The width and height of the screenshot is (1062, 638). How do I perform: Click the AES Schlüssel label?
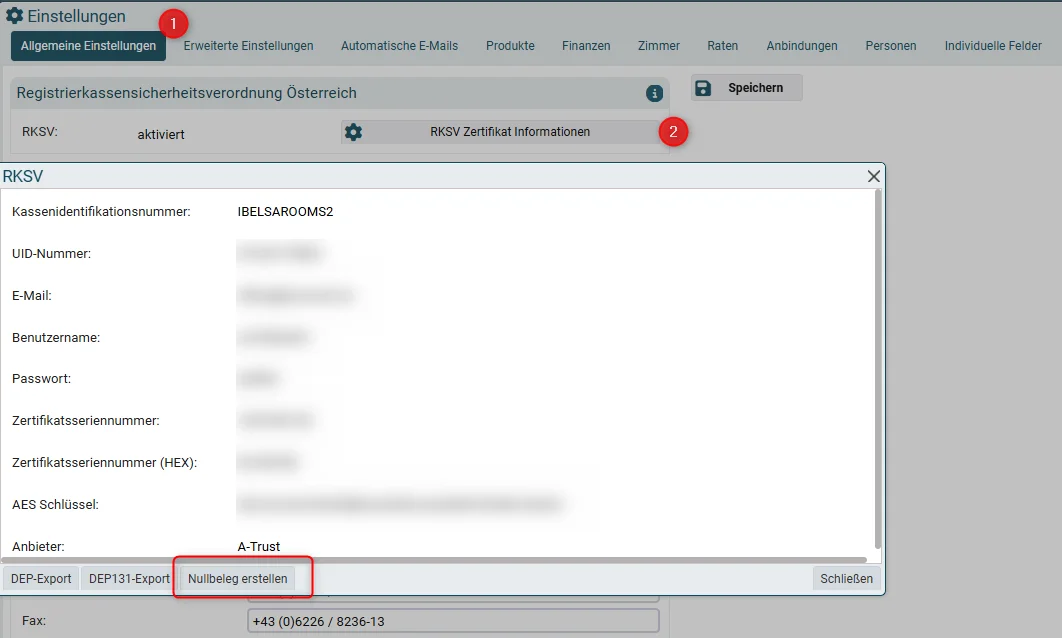point(56,505)
